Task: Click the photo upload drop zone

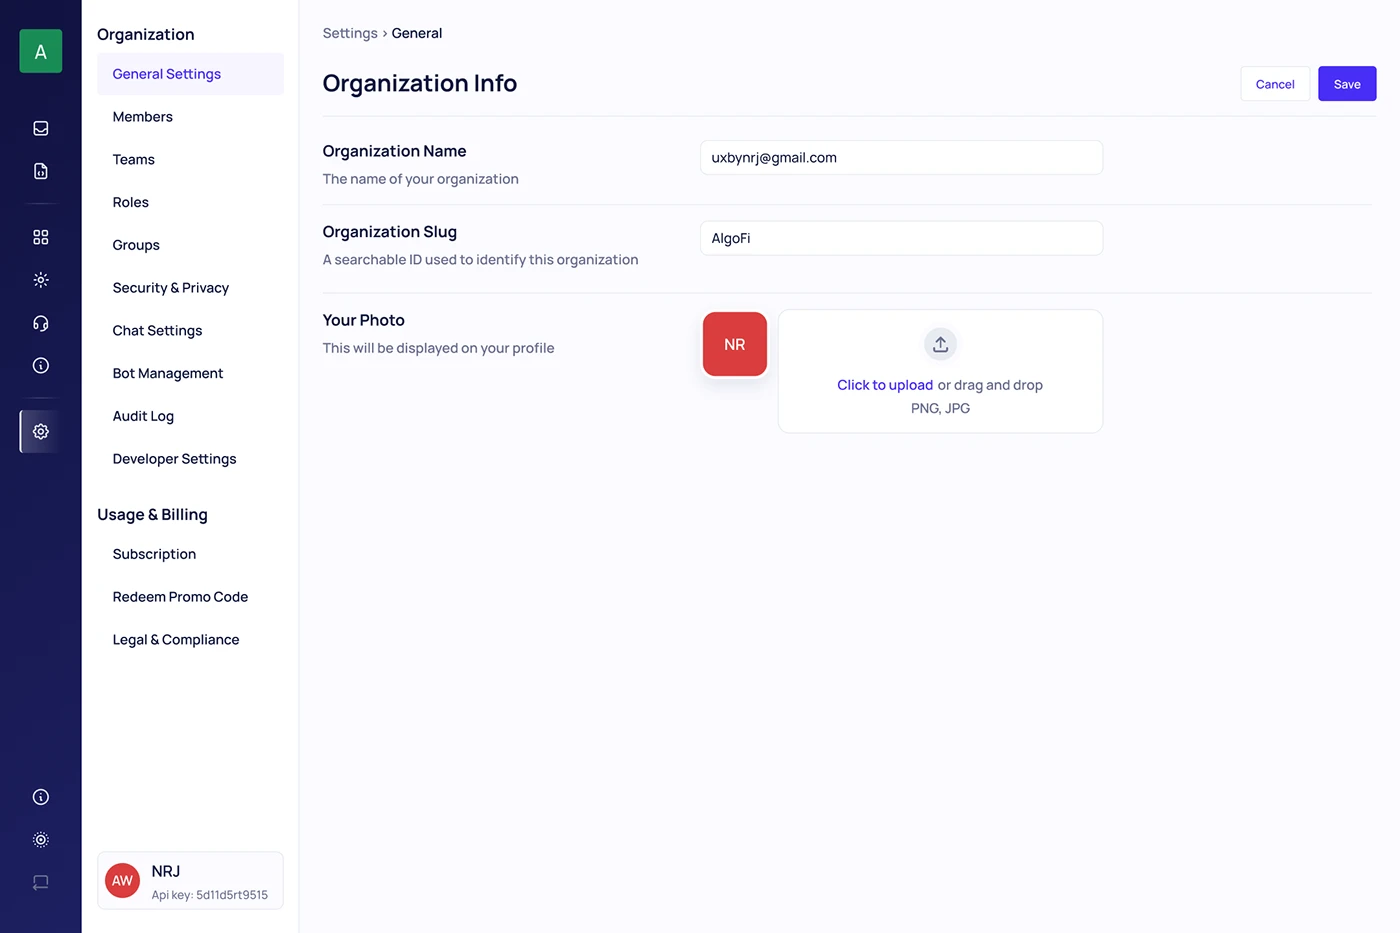Action: (940, 371)
